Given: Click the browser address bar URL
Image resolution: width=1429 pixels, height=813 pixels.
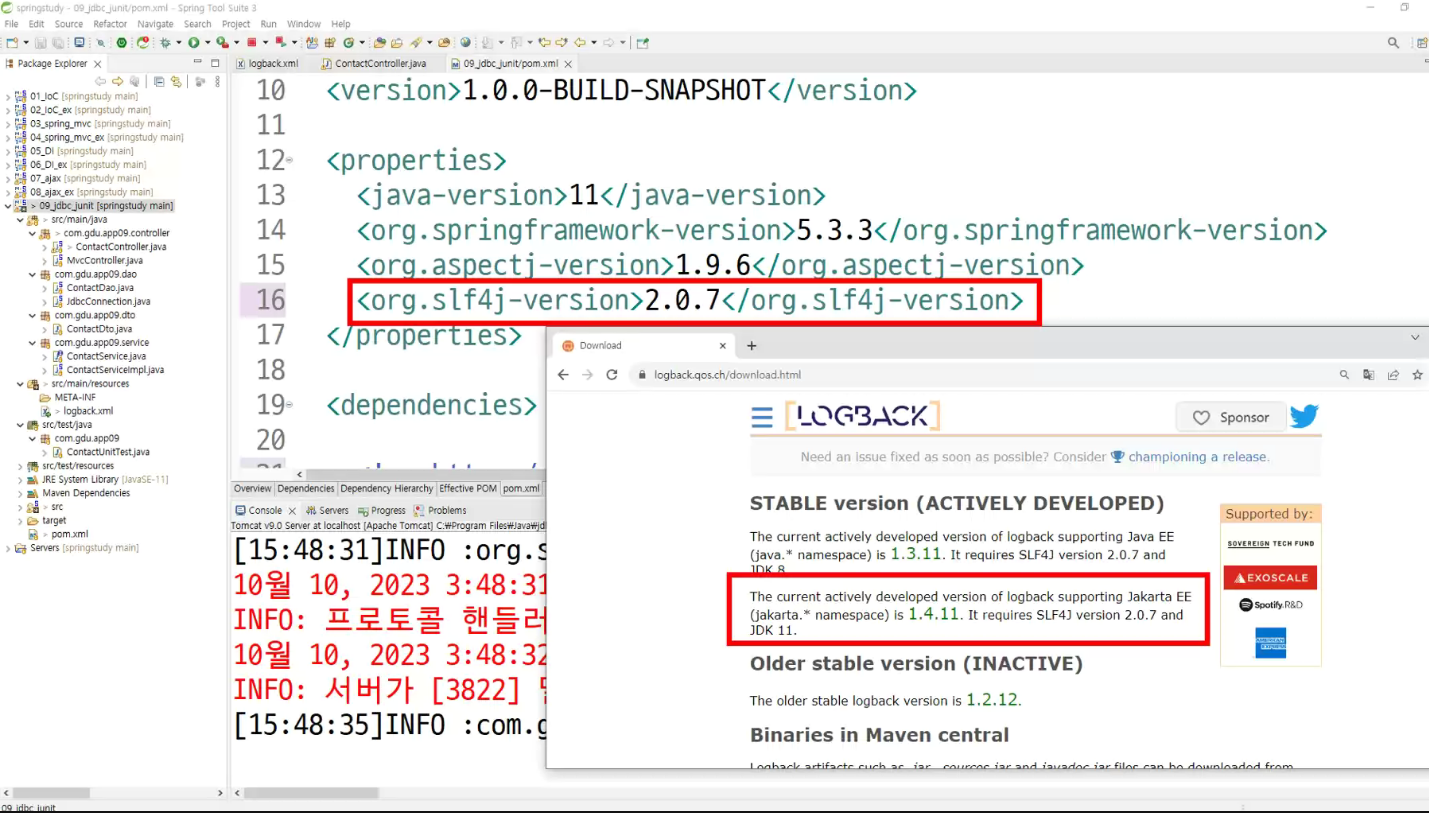Looking at the screenshot, I should [x=727, y=375].
